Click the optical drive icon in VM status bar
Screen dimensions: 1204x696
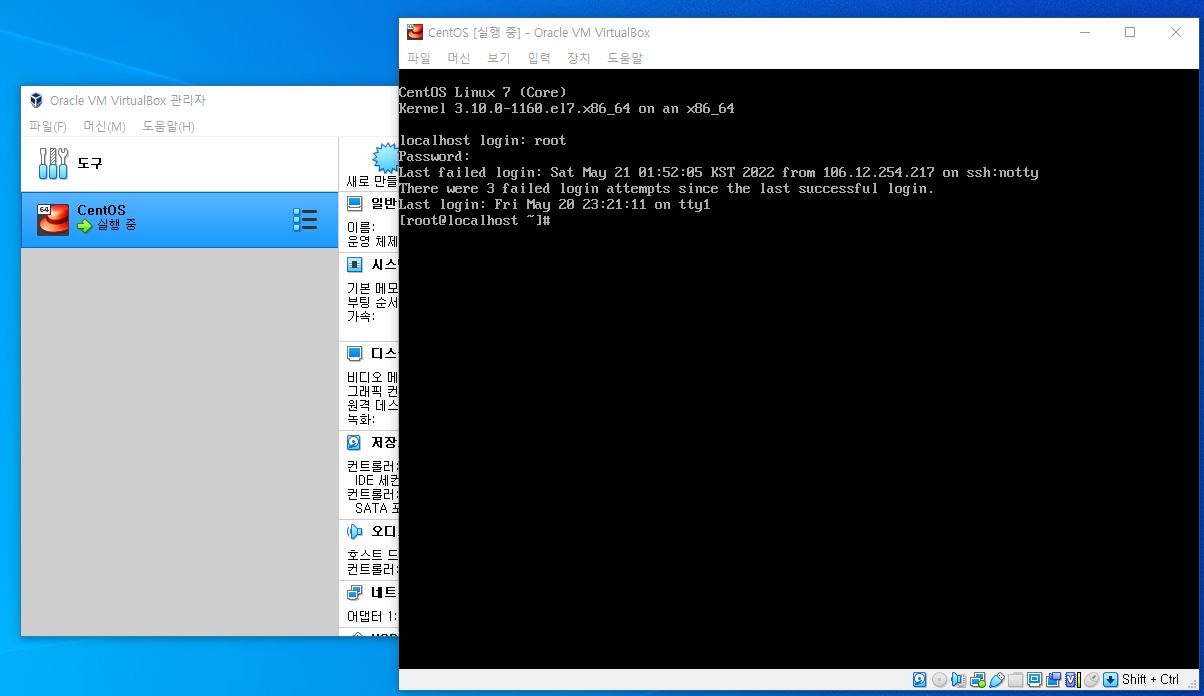939,680
